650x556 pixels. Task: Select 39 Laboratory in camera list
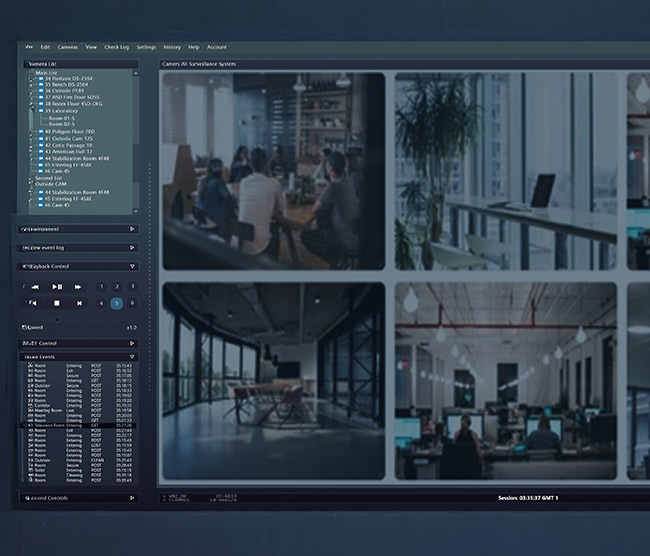click(62, 111)
